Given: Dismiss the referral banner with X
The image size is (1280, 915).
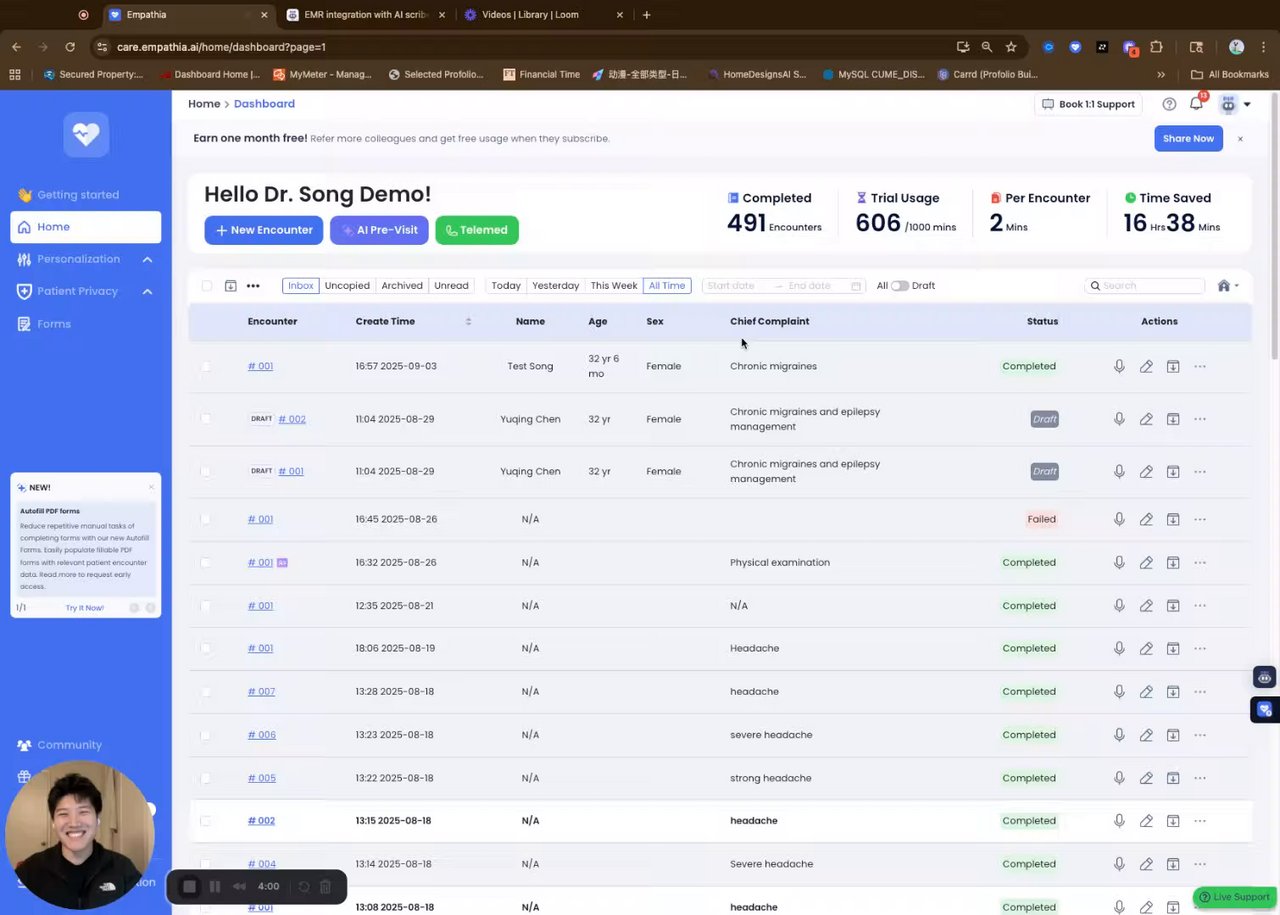Looking at the screenshot, I should (1240, 139).
